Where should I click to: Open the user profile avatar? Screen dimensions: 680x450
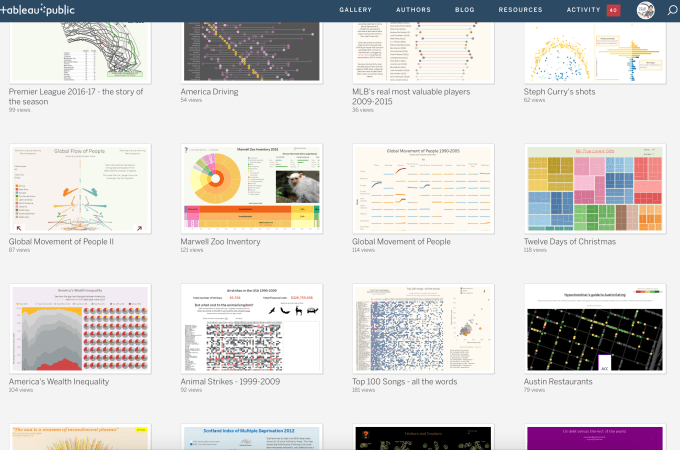tap(645, 10)
